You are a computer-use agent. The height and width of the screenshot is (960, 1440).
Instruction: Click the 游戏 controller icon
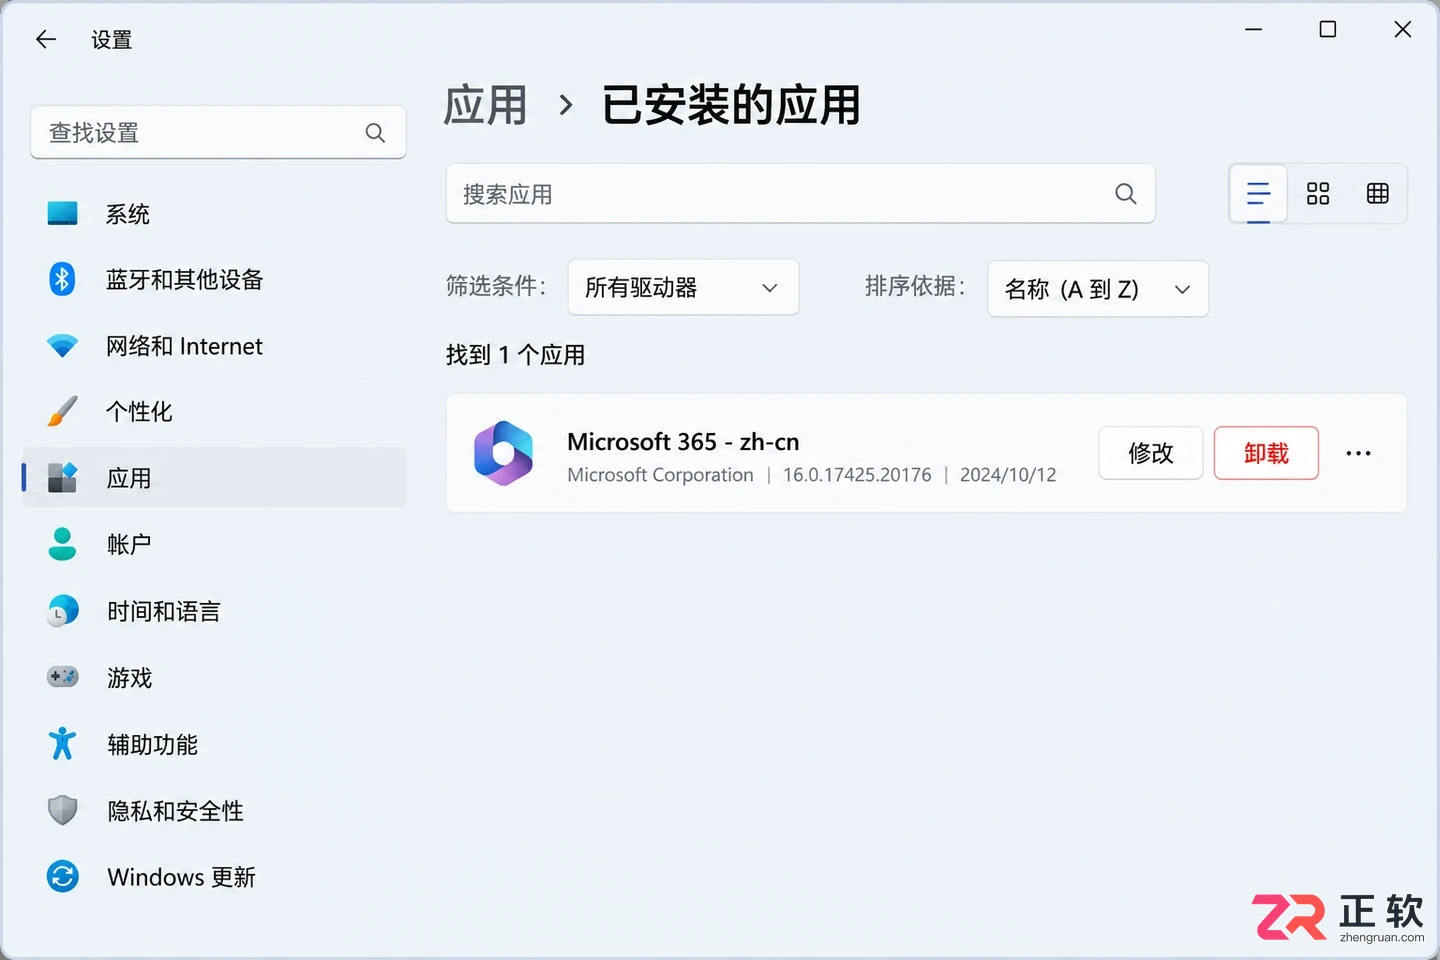[62, 677]
